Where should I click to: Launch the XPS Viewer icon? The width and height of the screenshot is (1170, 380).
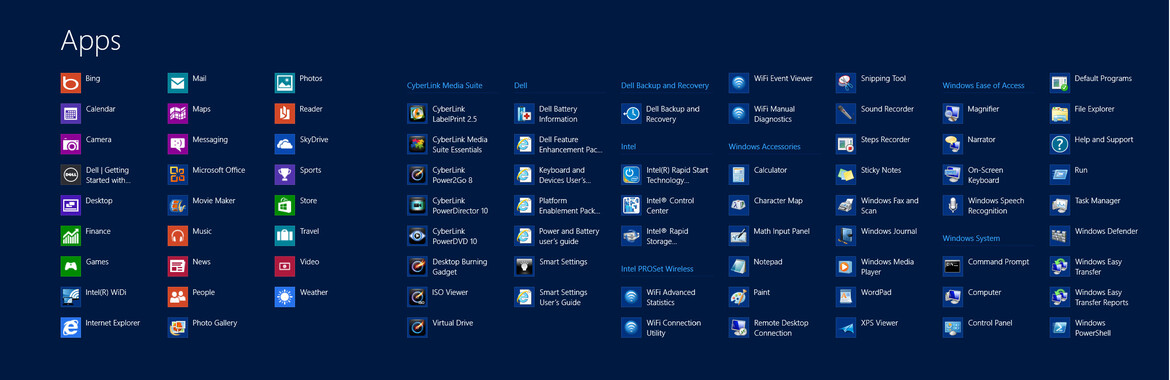[x=845, y=328]
